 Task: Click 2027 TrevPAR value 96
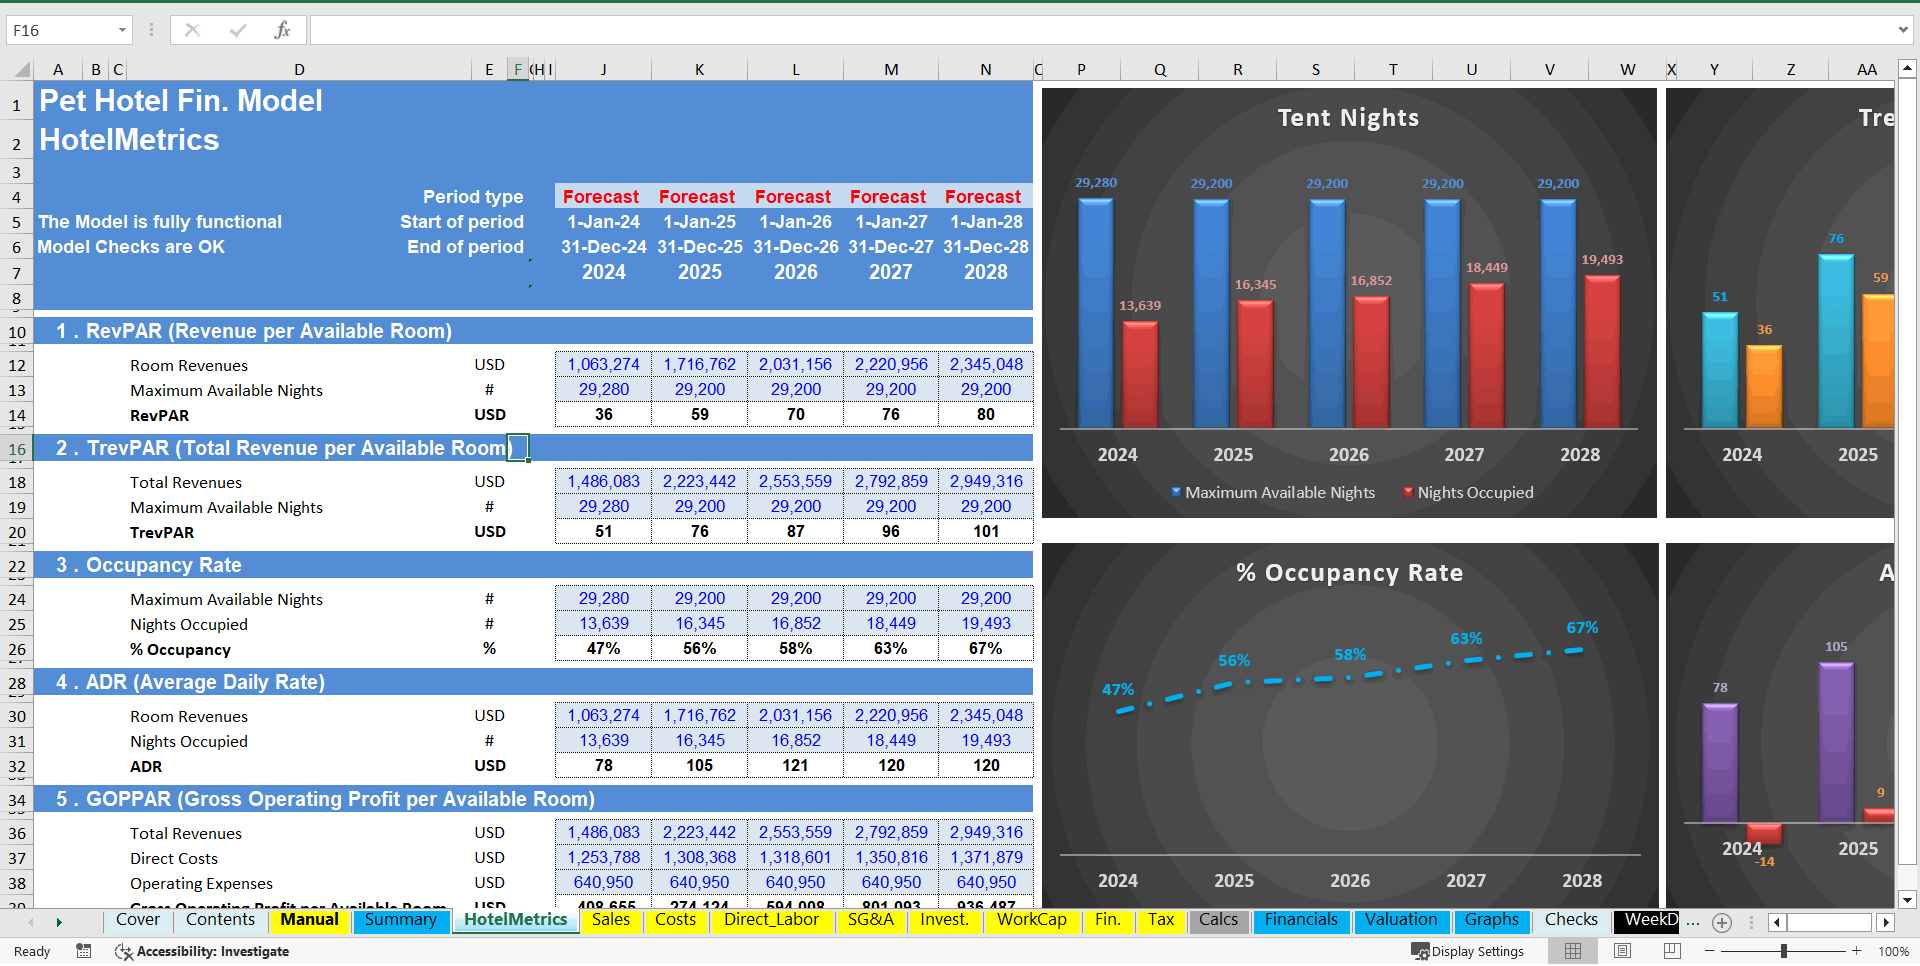coord(891,532)
